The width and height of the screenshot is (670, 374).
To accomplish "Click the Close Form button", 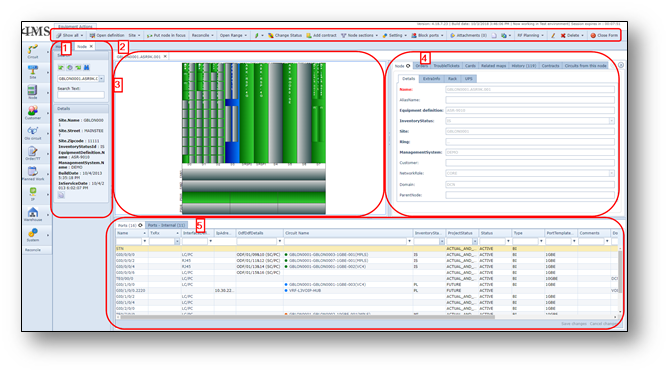I will [604, 35].
